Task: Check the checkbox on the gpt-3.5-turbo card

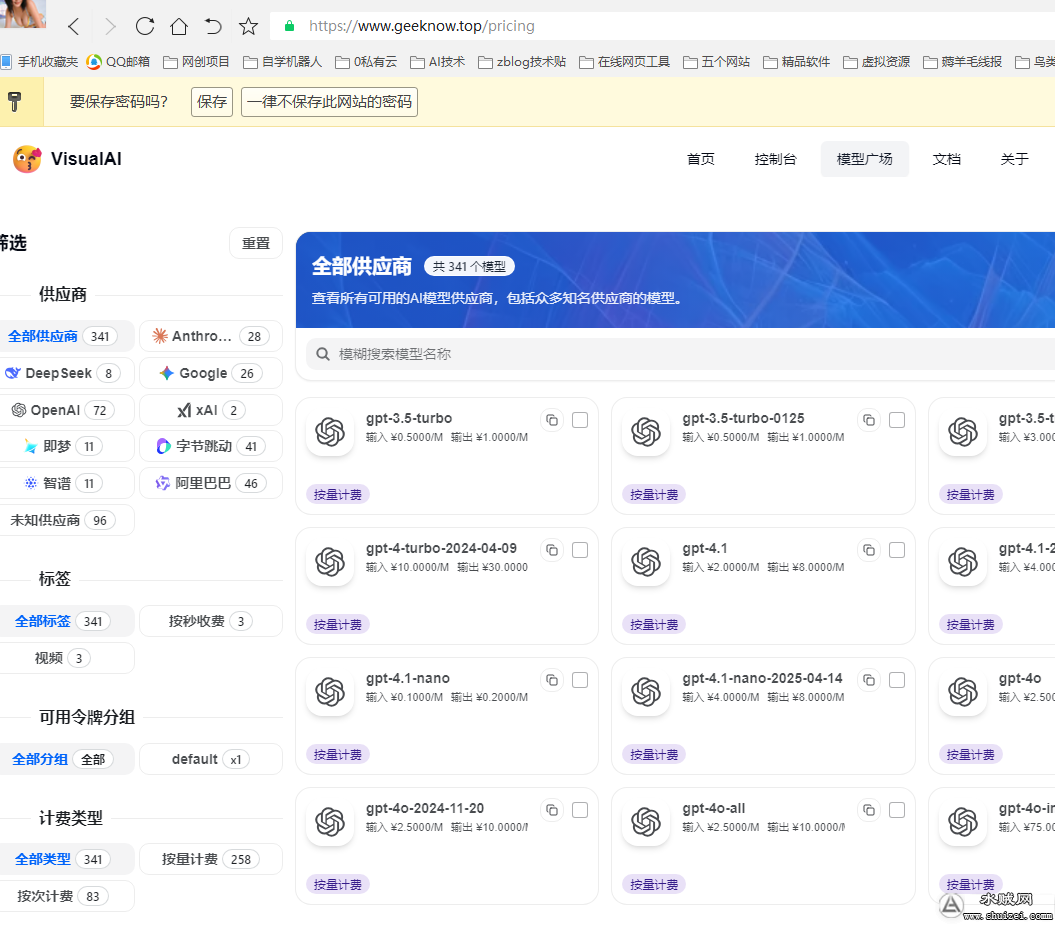Action: coord(580,420)
